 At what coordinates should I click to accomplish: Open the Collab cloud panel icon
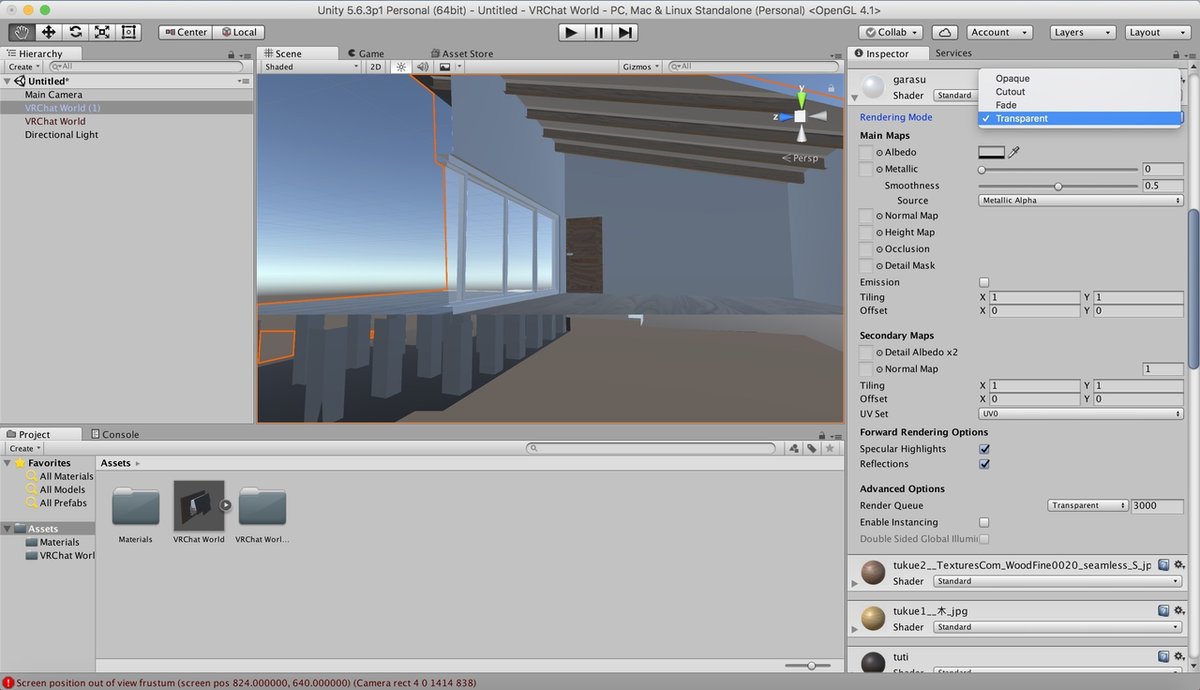944,32
